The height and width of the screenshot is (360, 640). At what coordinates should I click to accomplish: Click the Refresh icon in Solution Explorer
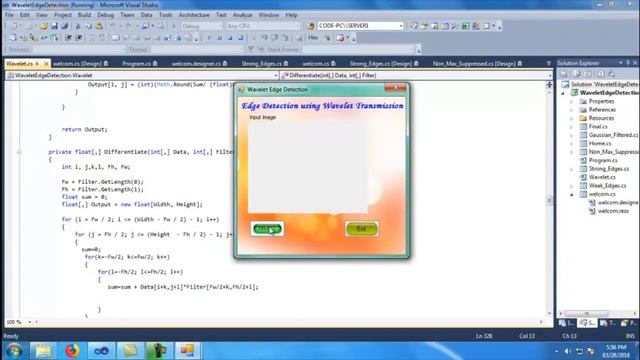coord(588,74)
